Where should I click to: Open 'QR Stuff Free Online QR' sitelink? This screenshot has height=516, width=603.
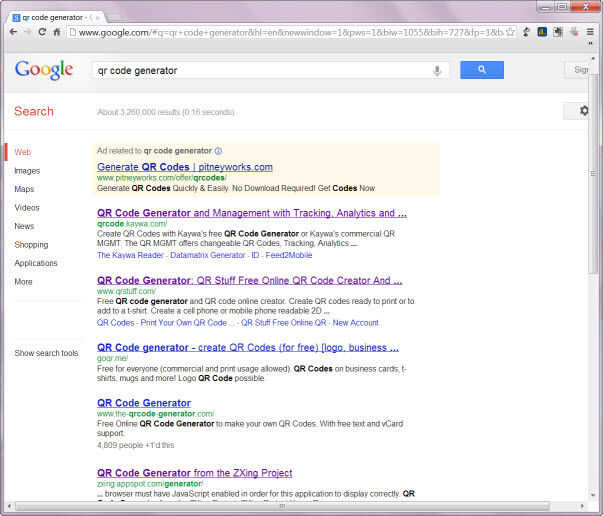(x=284, y=323)
